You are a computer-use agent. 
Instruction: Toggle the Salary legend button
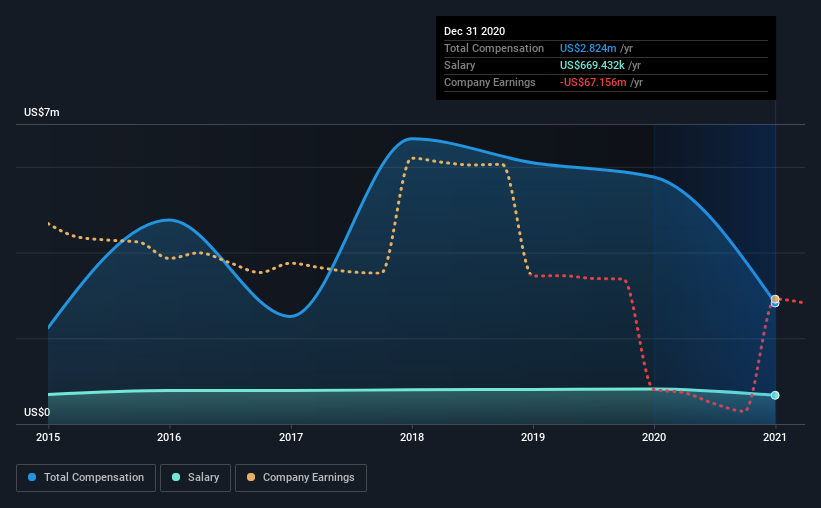(x=195, y=478)
